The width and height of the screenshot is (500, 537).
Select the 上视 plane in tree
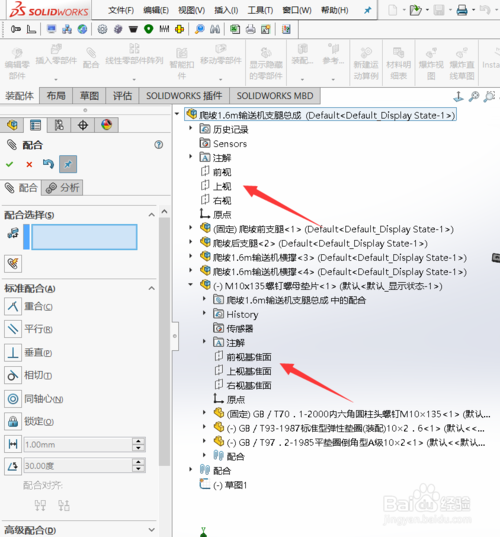[x=216, y=186]
